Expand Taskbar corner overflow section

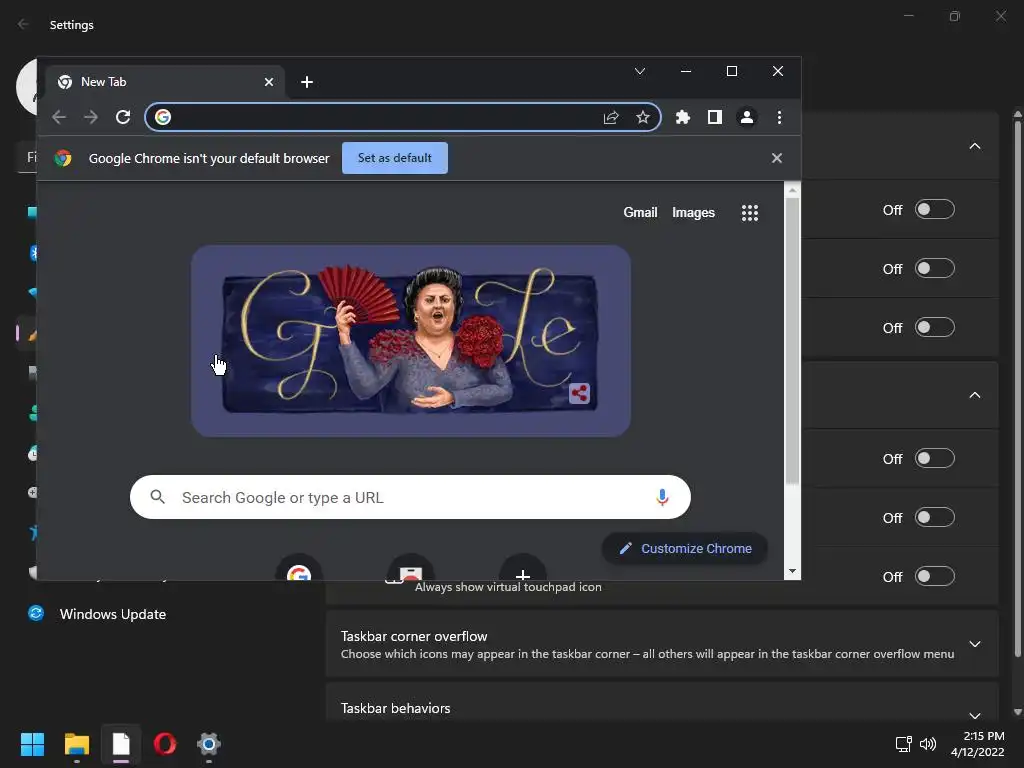point(974,644)
